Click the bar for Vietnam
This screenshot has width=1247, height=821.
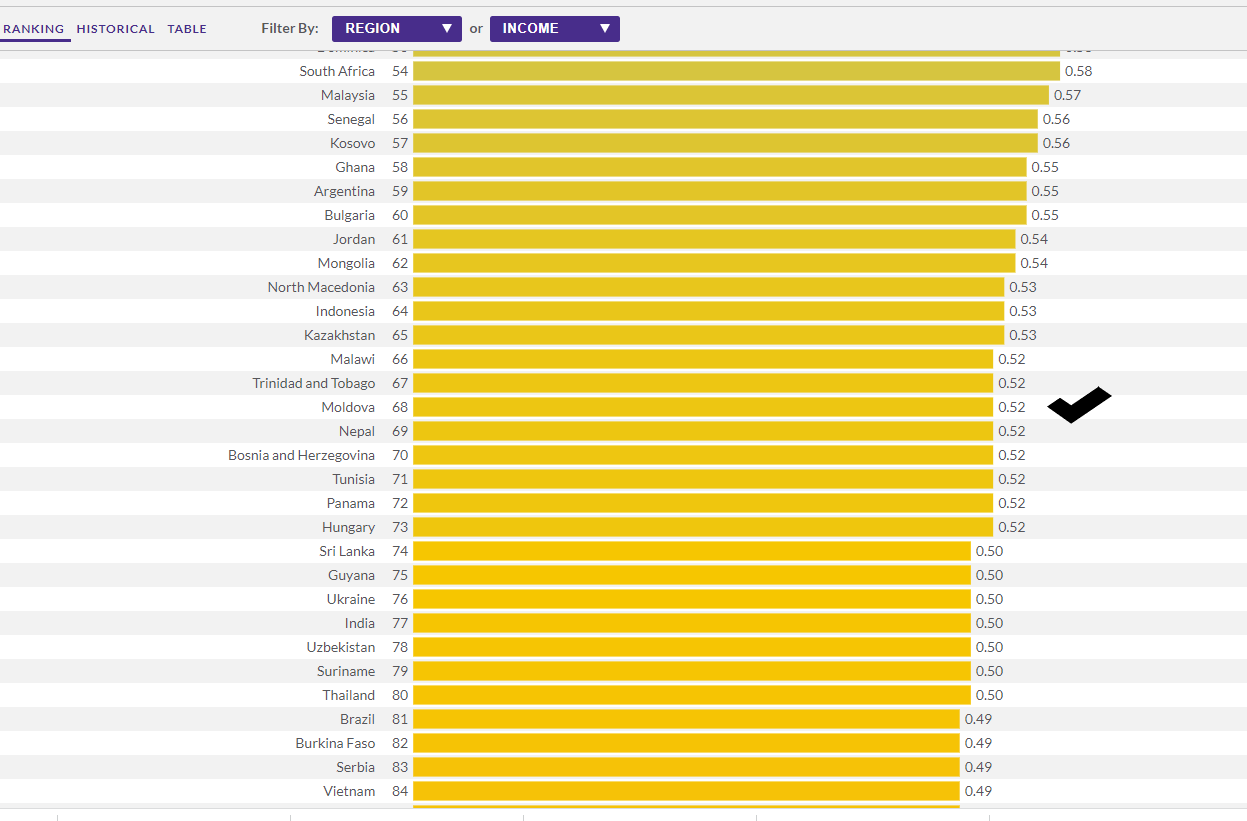(x=685, y=791)
